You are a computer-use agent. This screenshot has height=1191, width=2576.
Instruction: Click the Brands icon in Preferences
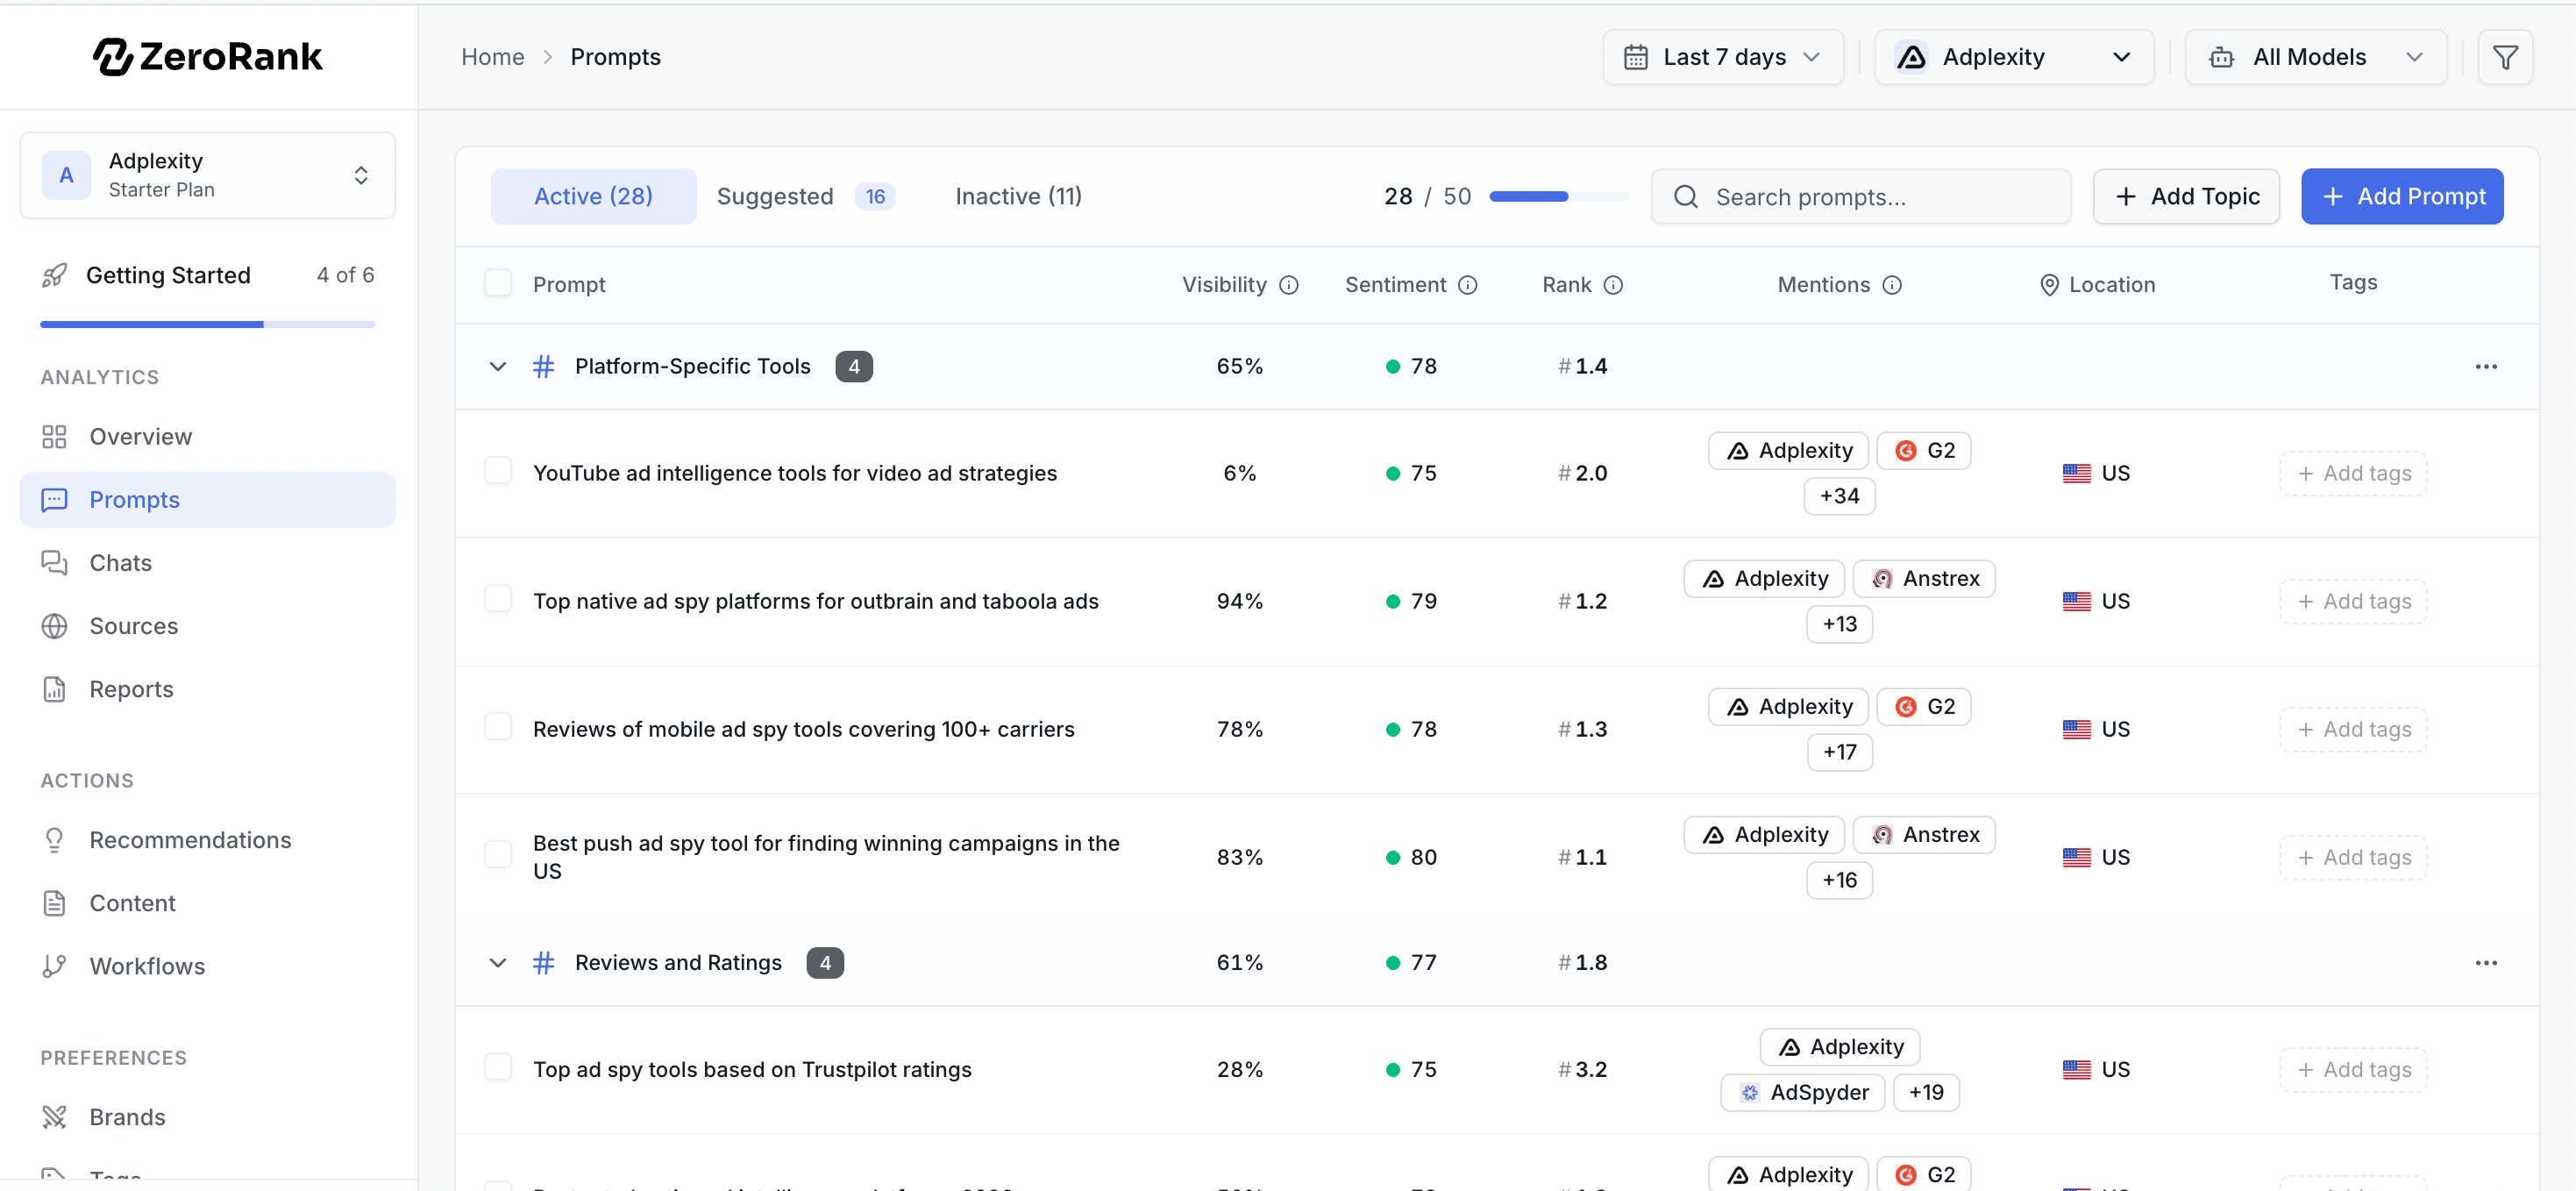pyautogui.click(x=54, y=1117)
